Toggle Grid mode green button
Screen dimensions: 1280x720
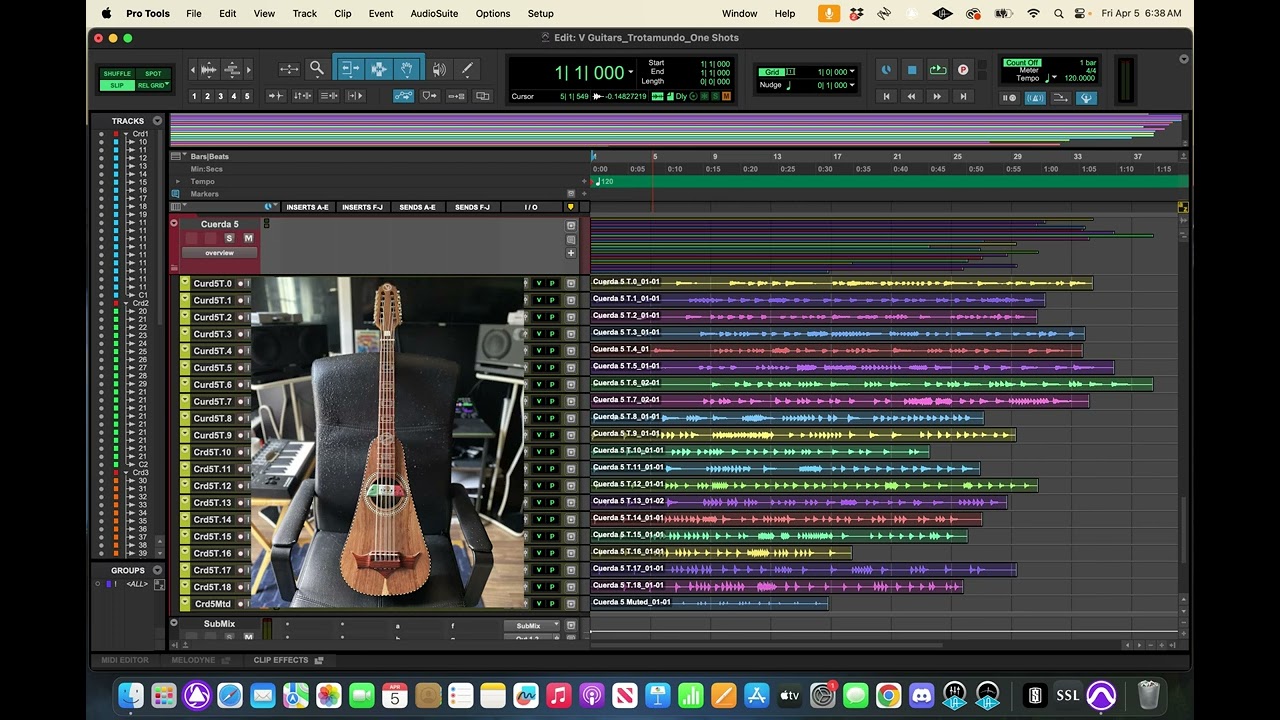coord(772,72)
